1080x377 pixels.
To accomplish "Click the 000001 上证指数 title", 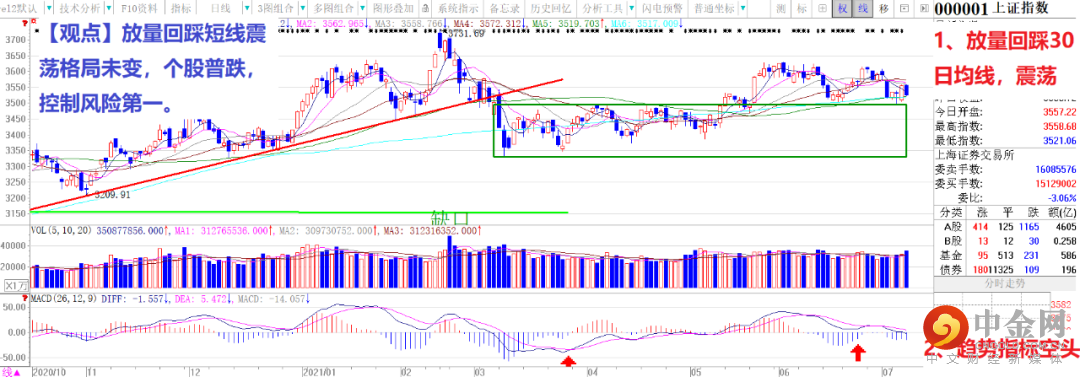I will (992, 8).
